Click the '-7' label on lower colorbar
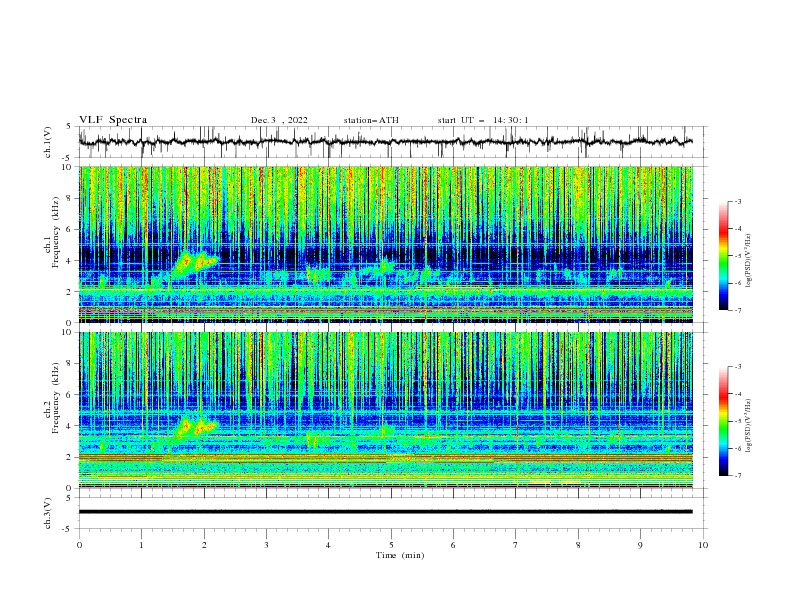792x612 pixels. point(737,475)
